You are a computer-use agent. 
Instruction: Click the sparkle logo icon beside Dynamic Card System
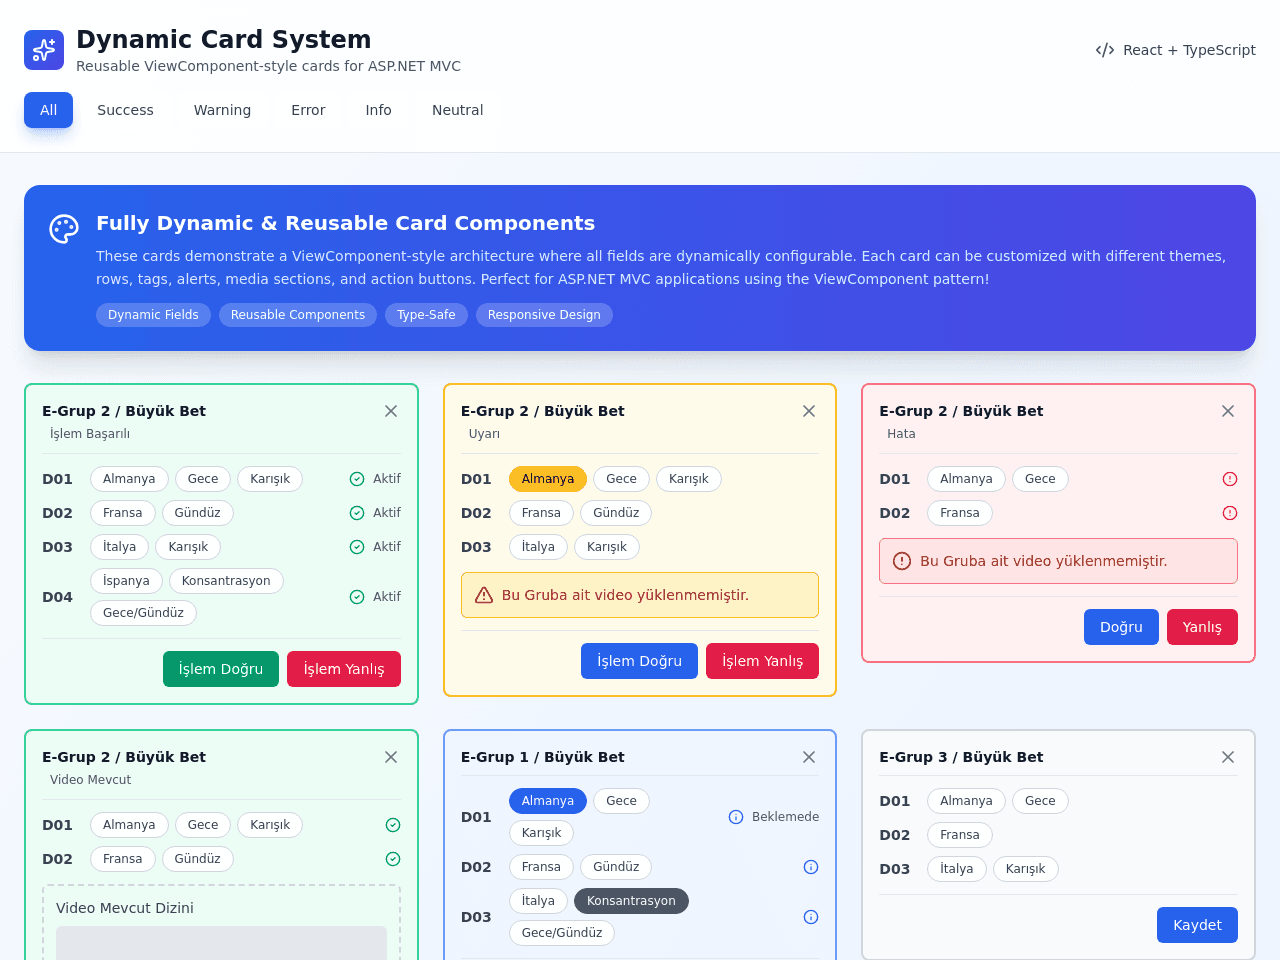click(x=44, y=50)
